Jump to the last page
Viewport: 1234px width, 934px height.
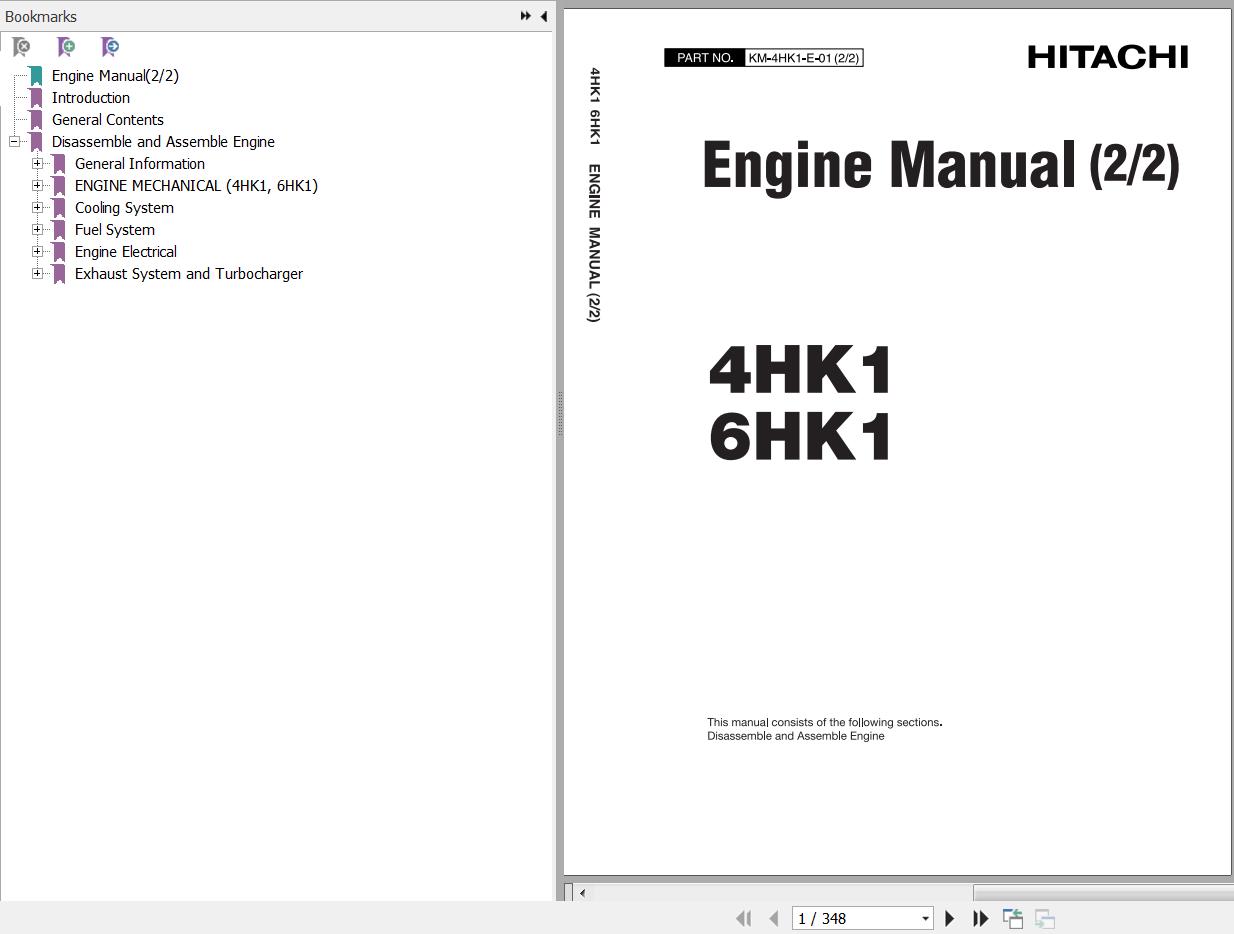pos(981,918)
